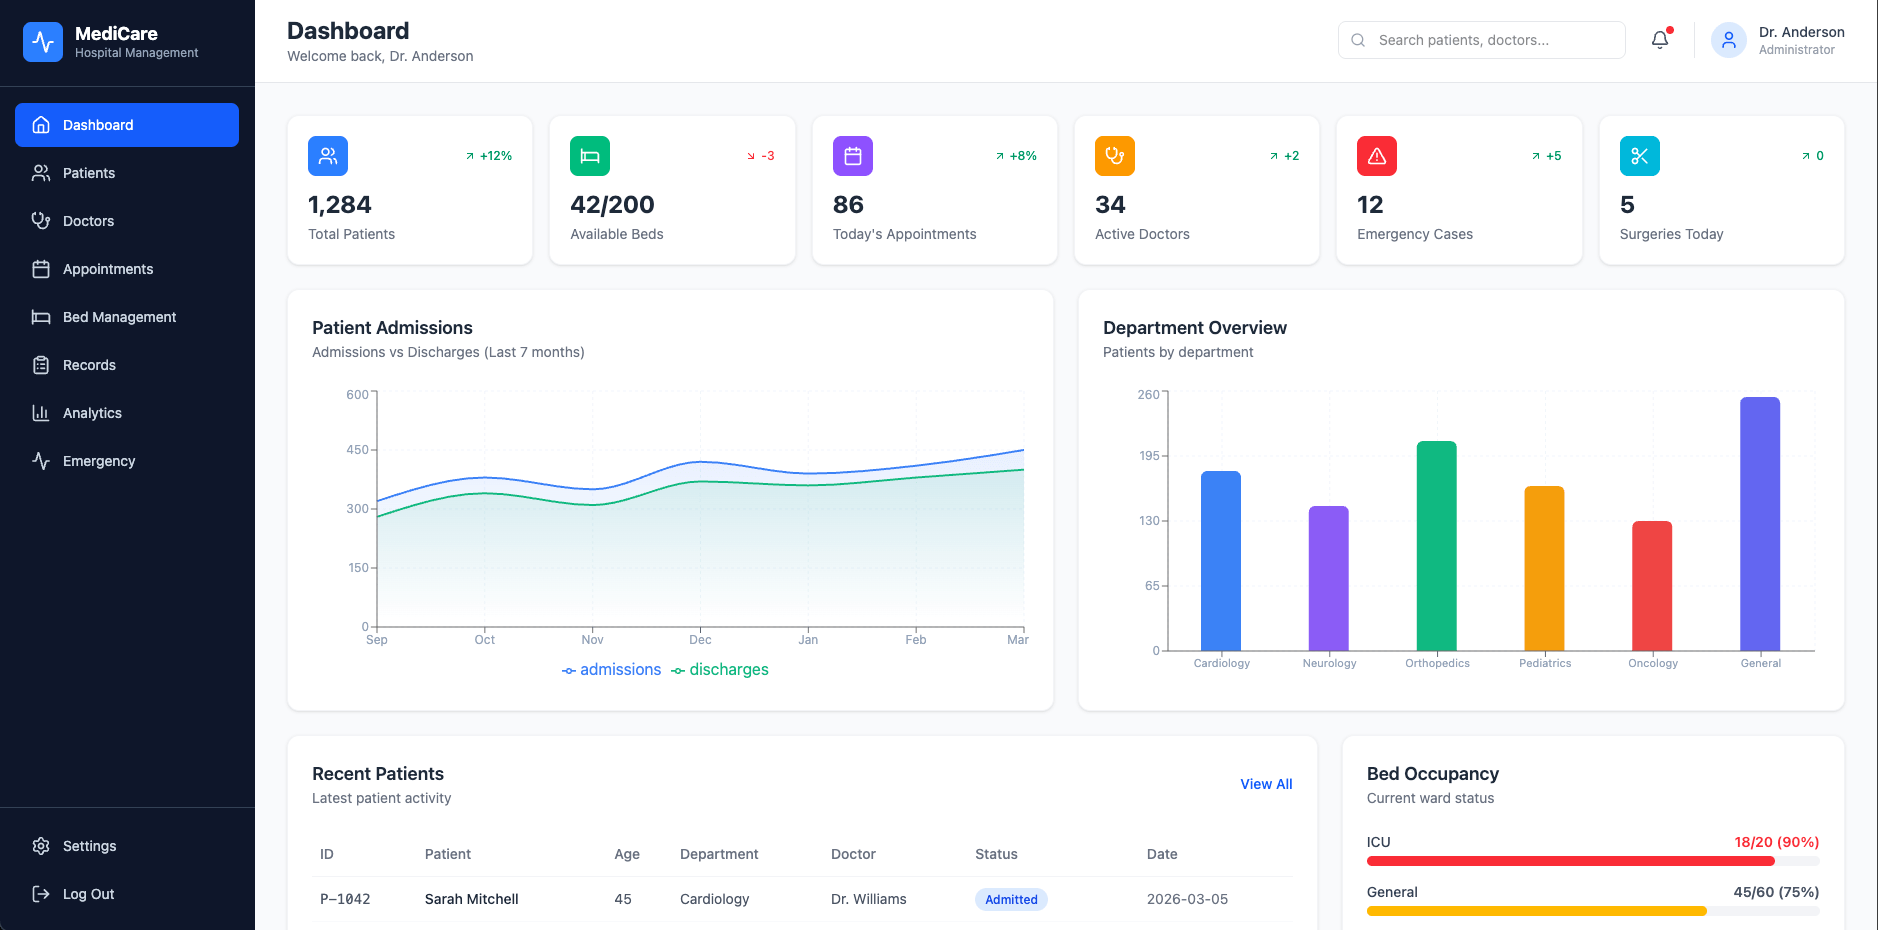Click the Pediatrics orange bar
Screen dimensions: 1878x930
(1544, 569)
